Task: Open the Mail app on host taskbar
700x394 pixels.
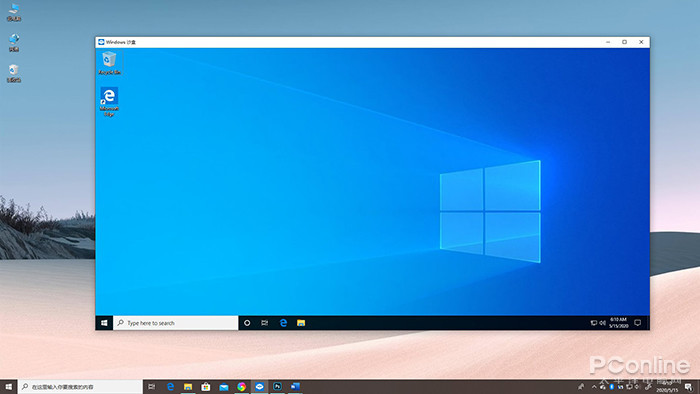Action: (224, 386)
